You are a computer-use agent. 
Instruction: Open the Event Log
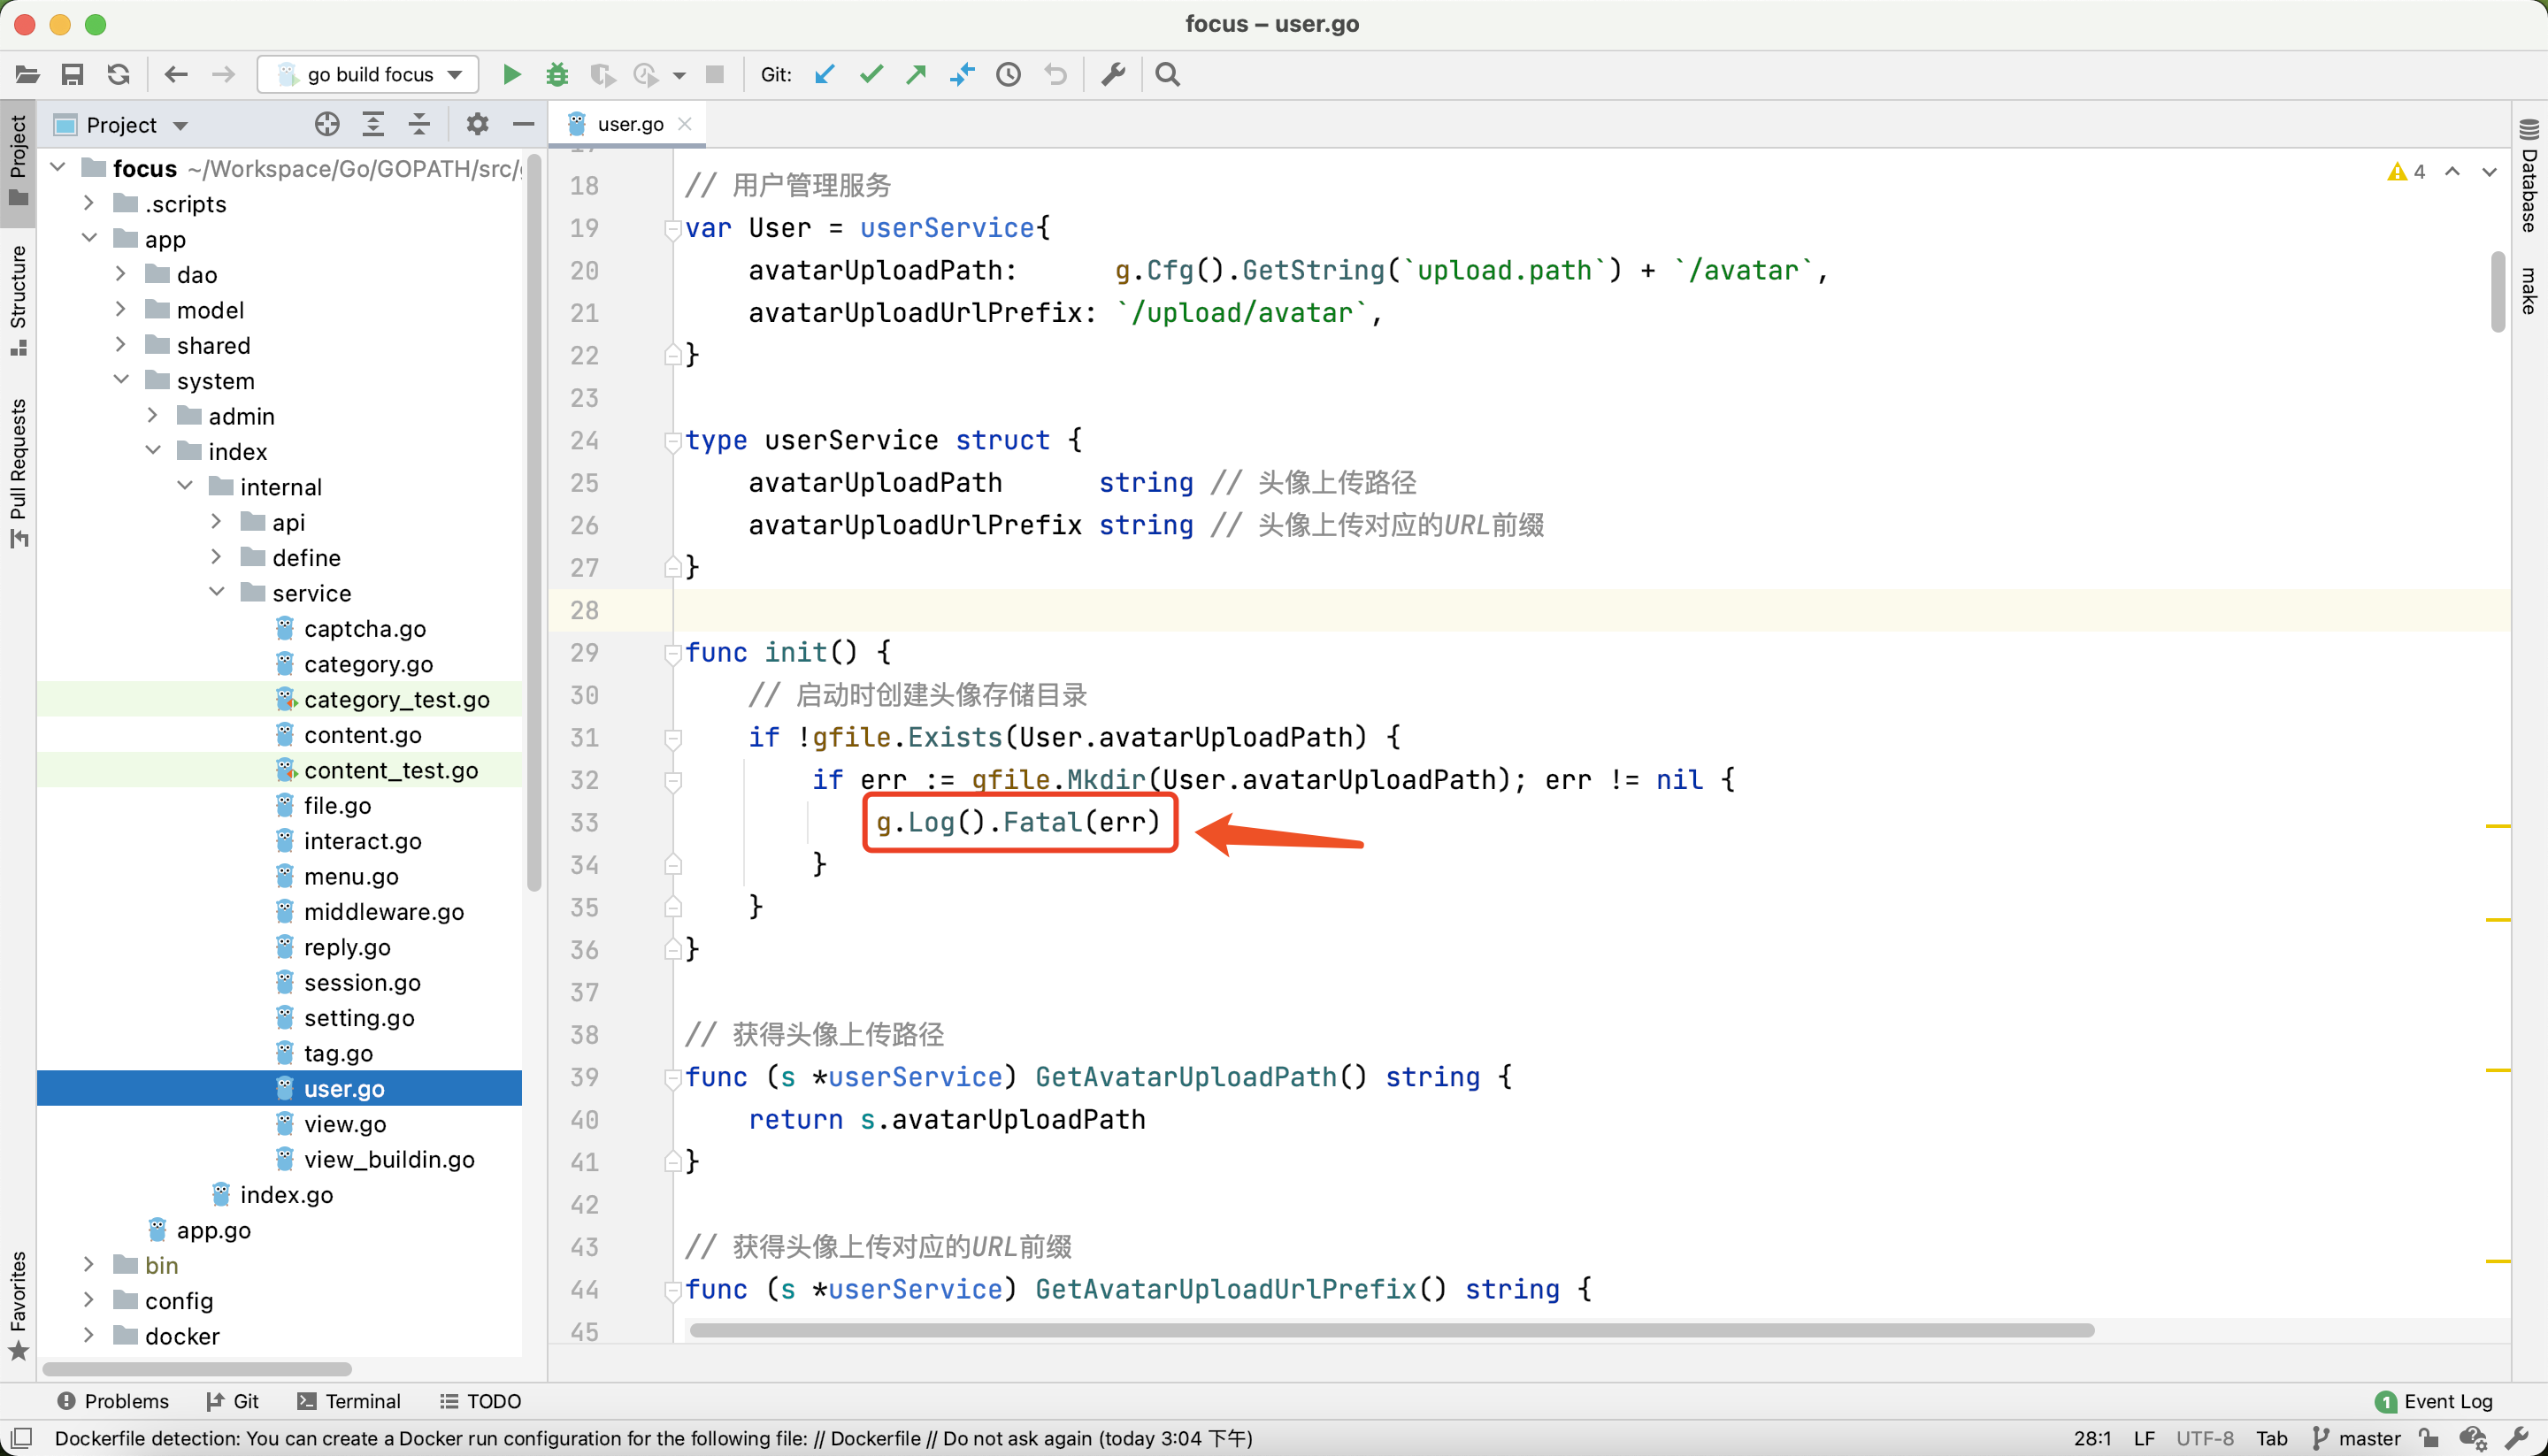(x=2434, y=1401)
